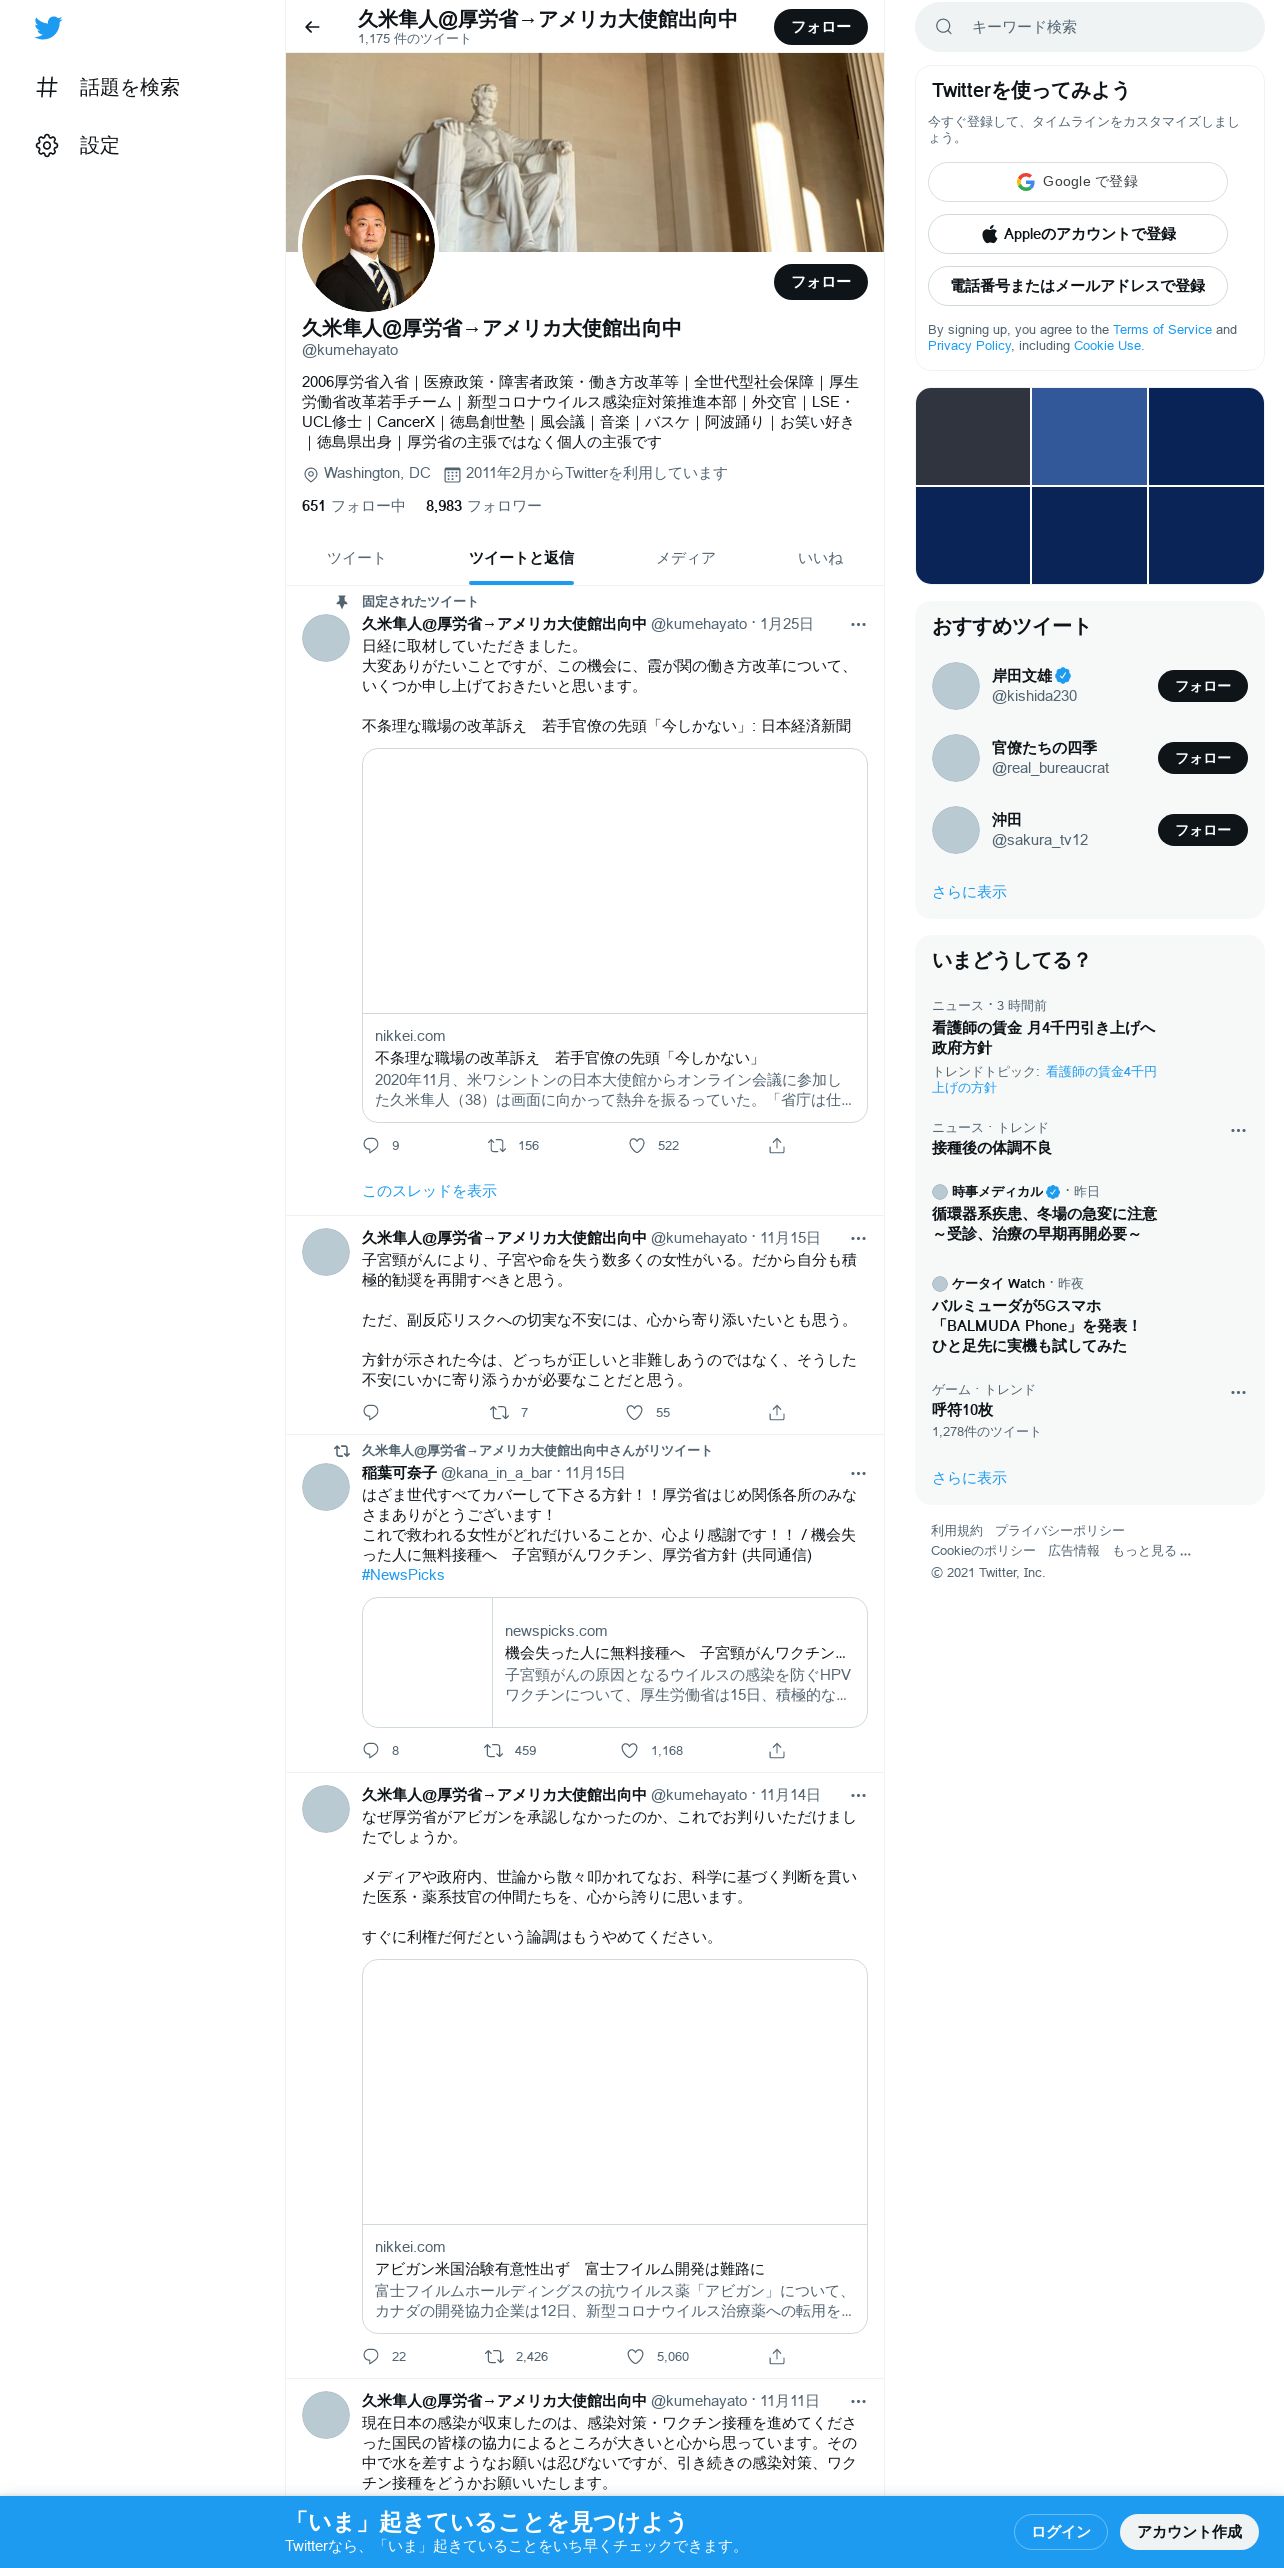Reply to アビガン tweet with 22 replies
This screenshot has width=1284, height=2568.
[x=371, y=2357]
